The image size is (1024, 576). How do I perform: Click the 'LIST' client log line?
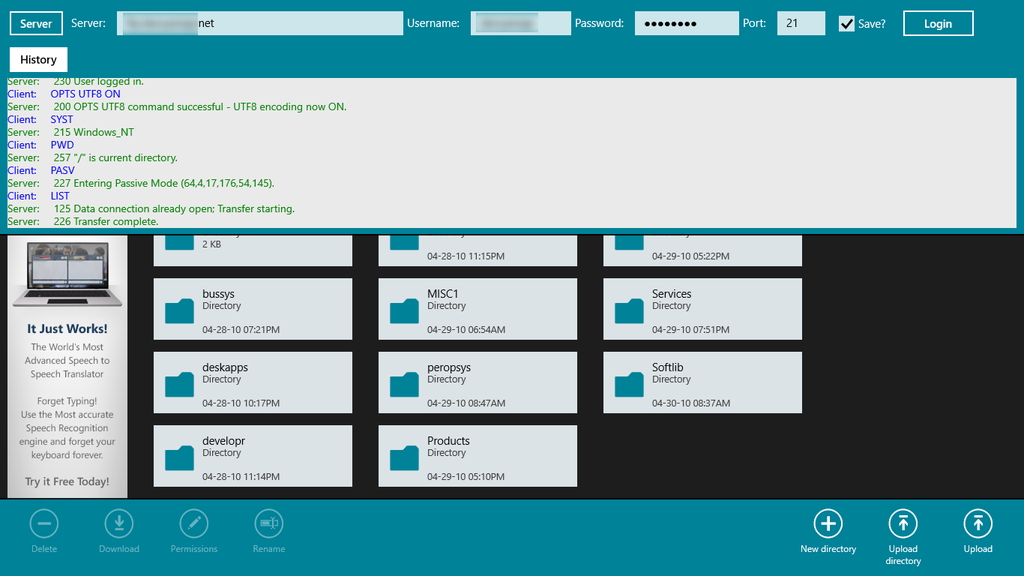click(60, 195)
